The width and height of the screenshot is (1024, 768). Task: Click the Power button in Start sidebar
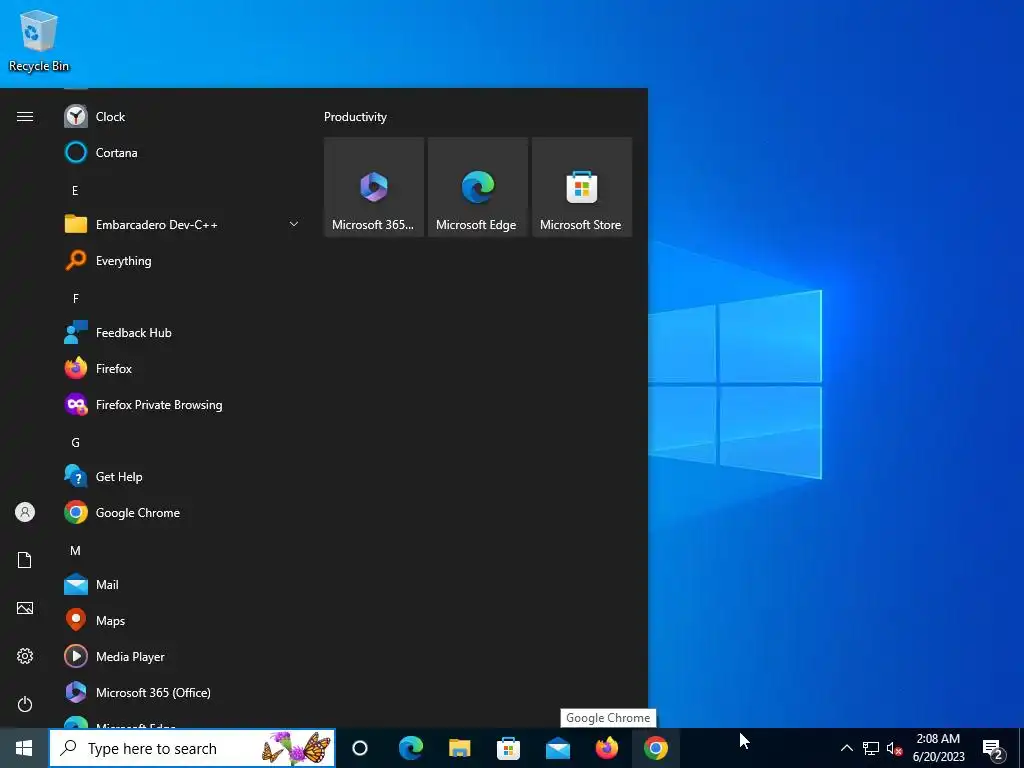(x=25, y=704)
